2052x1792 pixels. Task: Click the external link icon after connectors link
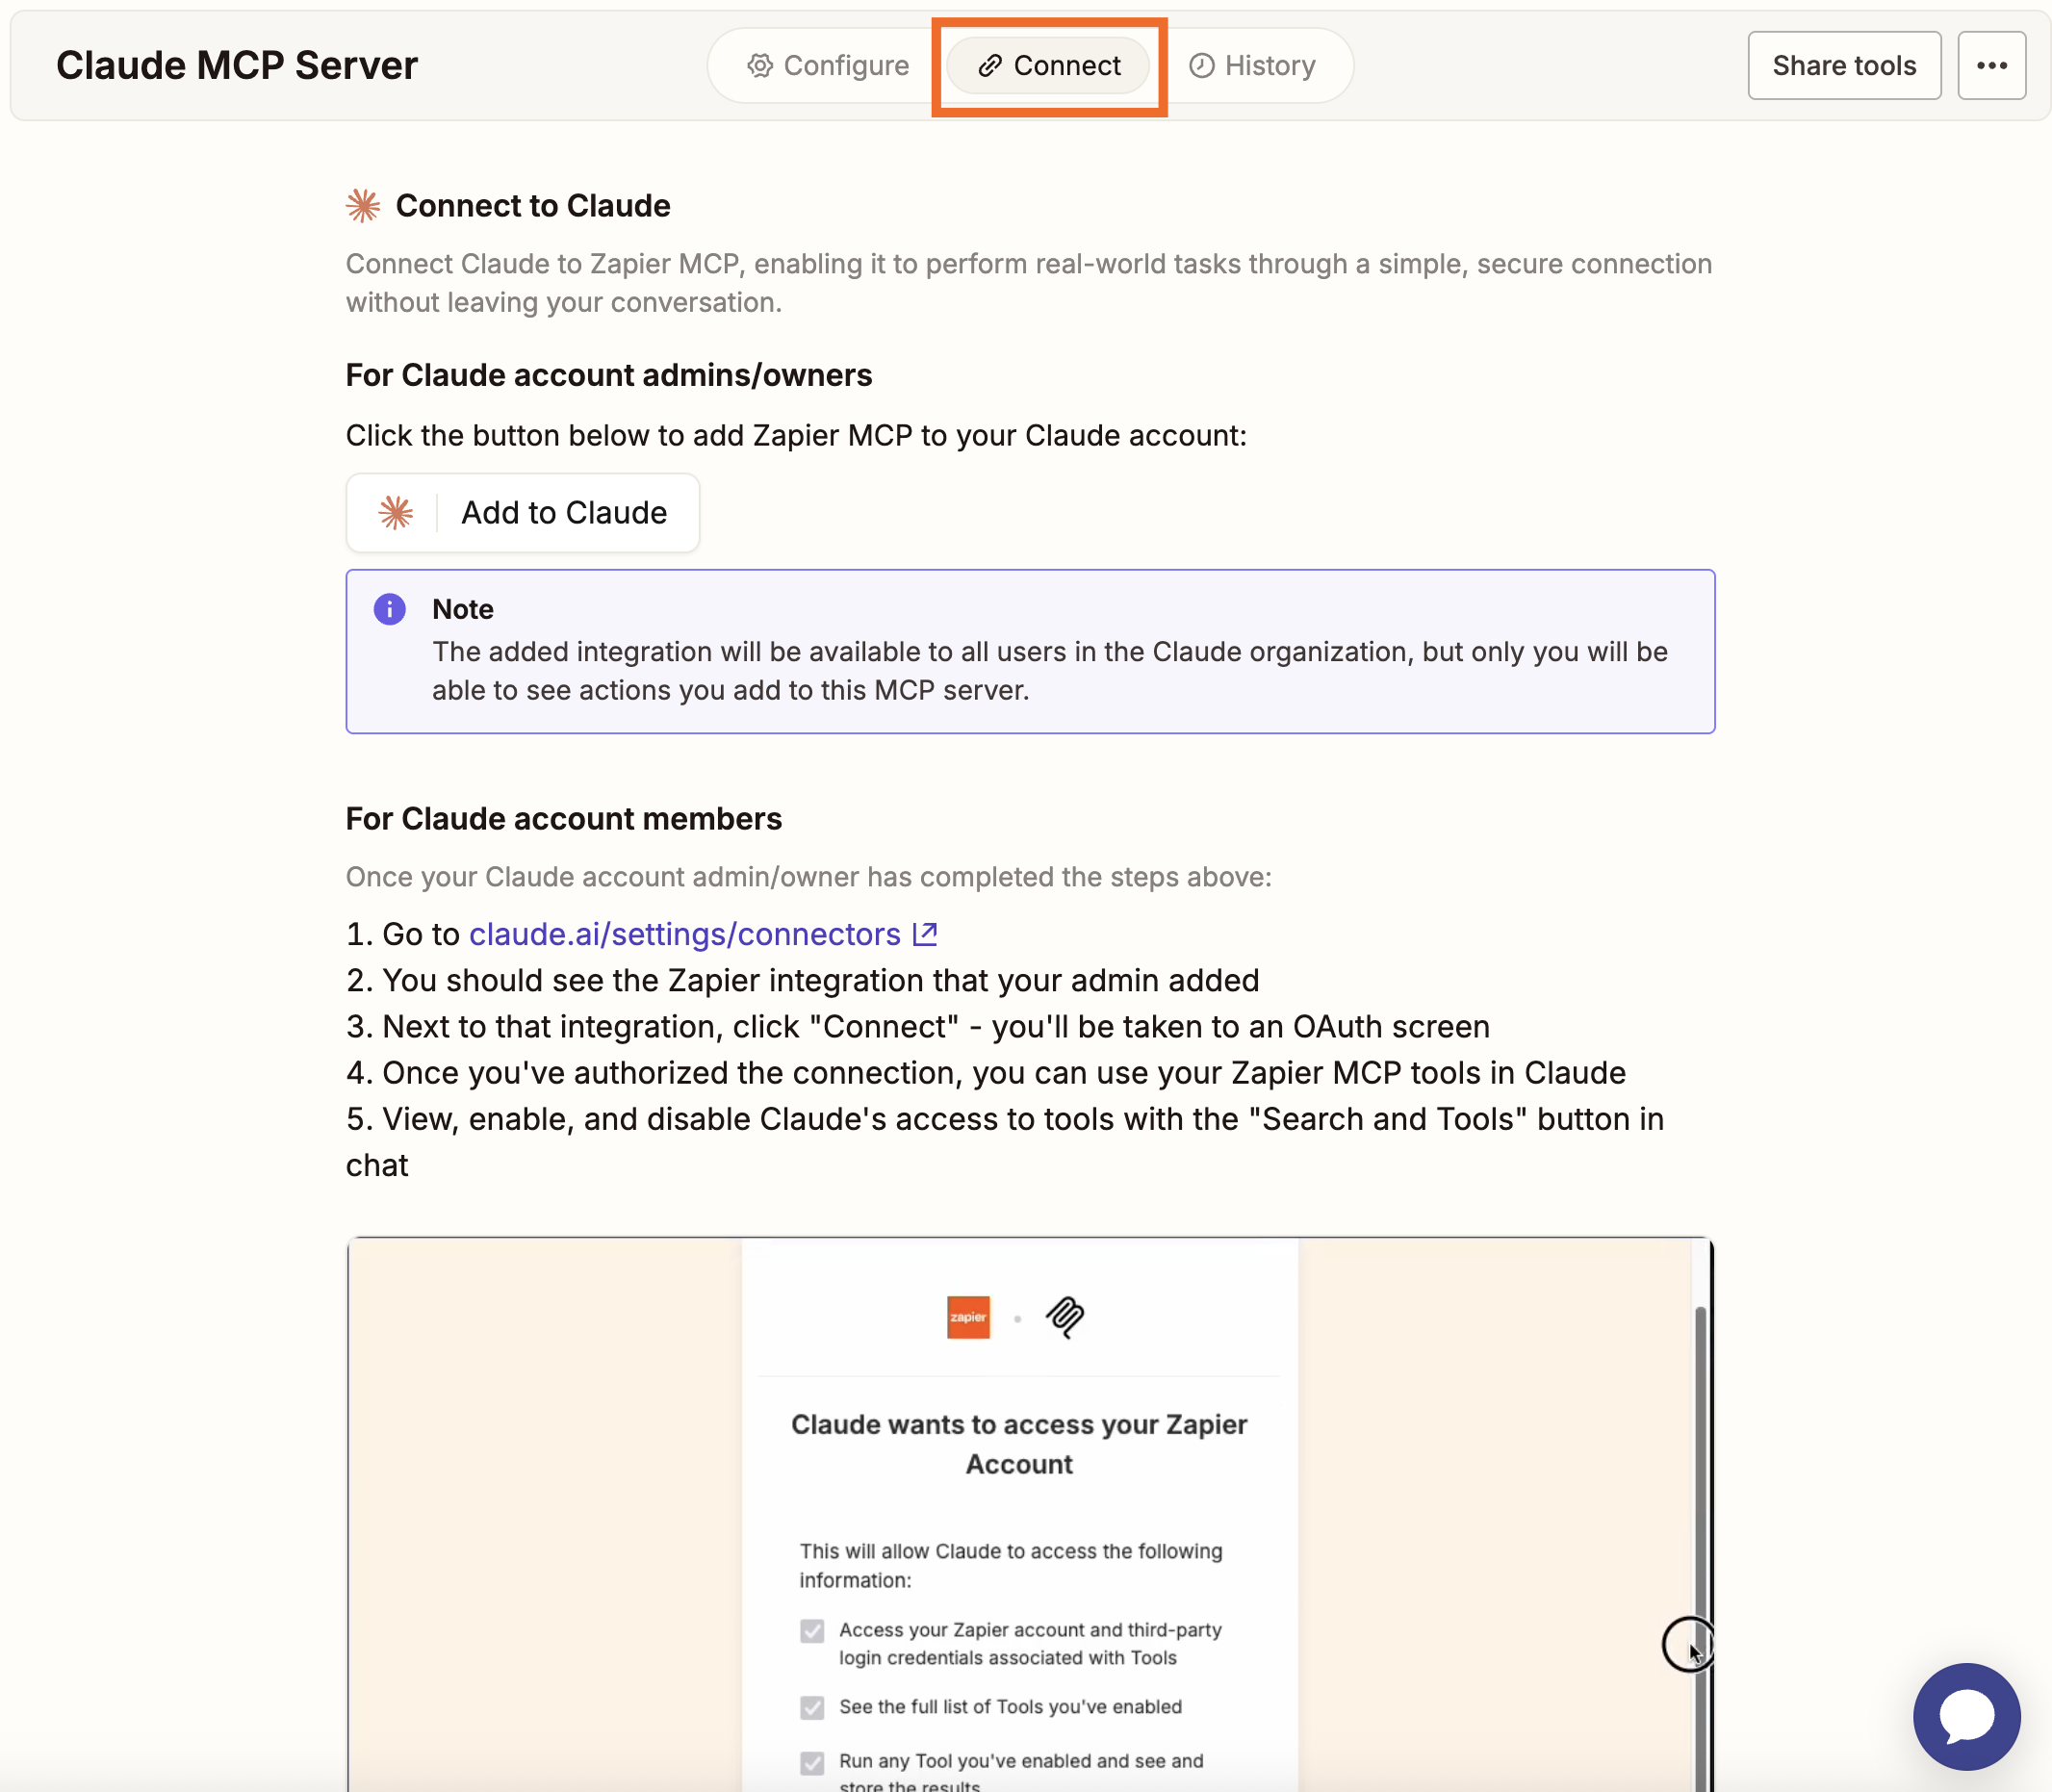point(925,933)
